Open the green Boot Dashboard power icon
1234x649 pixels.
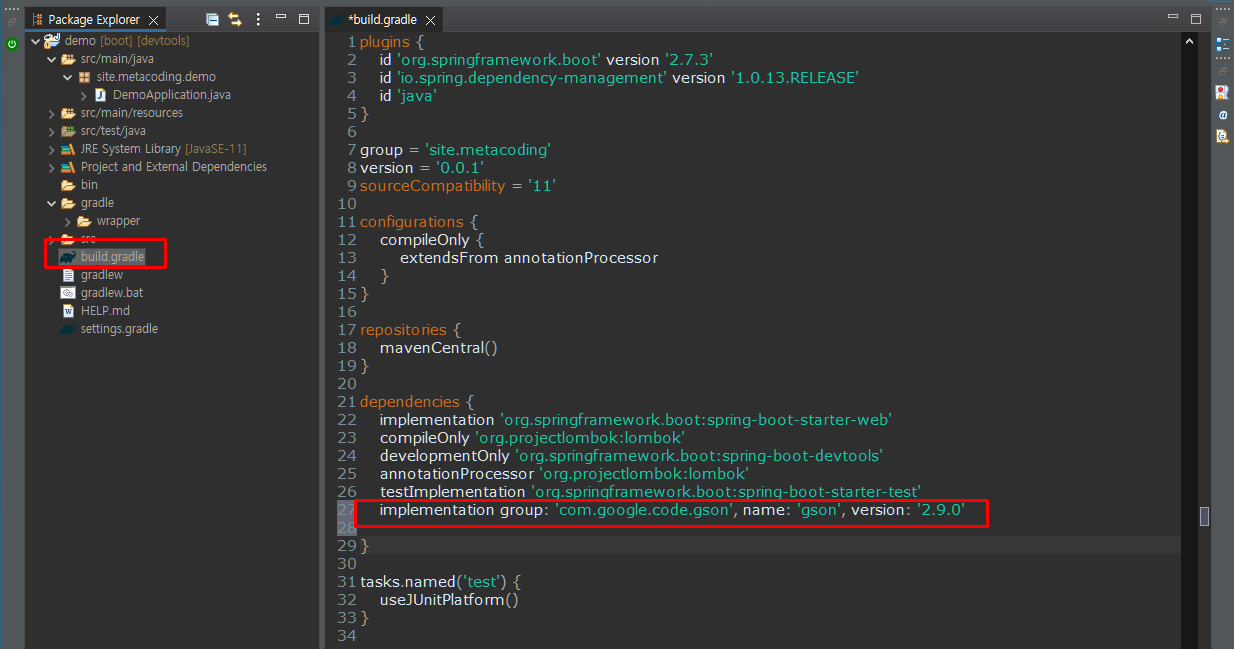(x=12, y=44)
